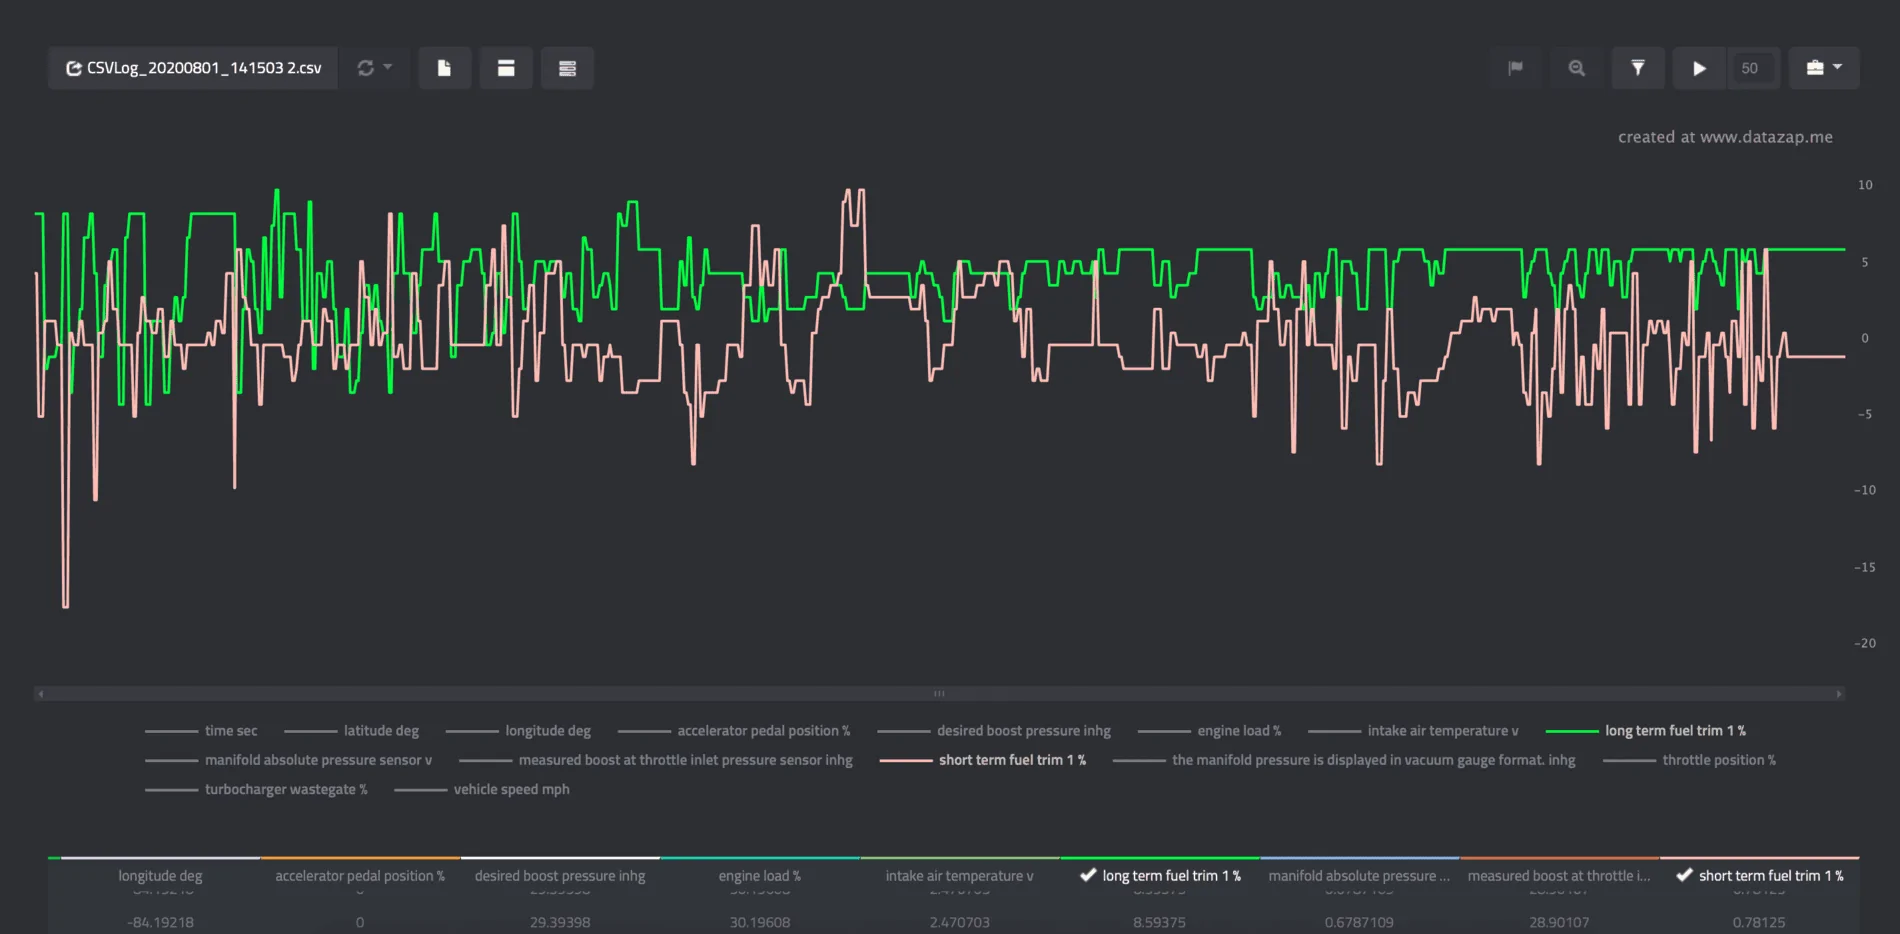Open the briefcase tools dropdown
The height and width of the screenshot is (934, 1900).
click(x=1824, y=68)
